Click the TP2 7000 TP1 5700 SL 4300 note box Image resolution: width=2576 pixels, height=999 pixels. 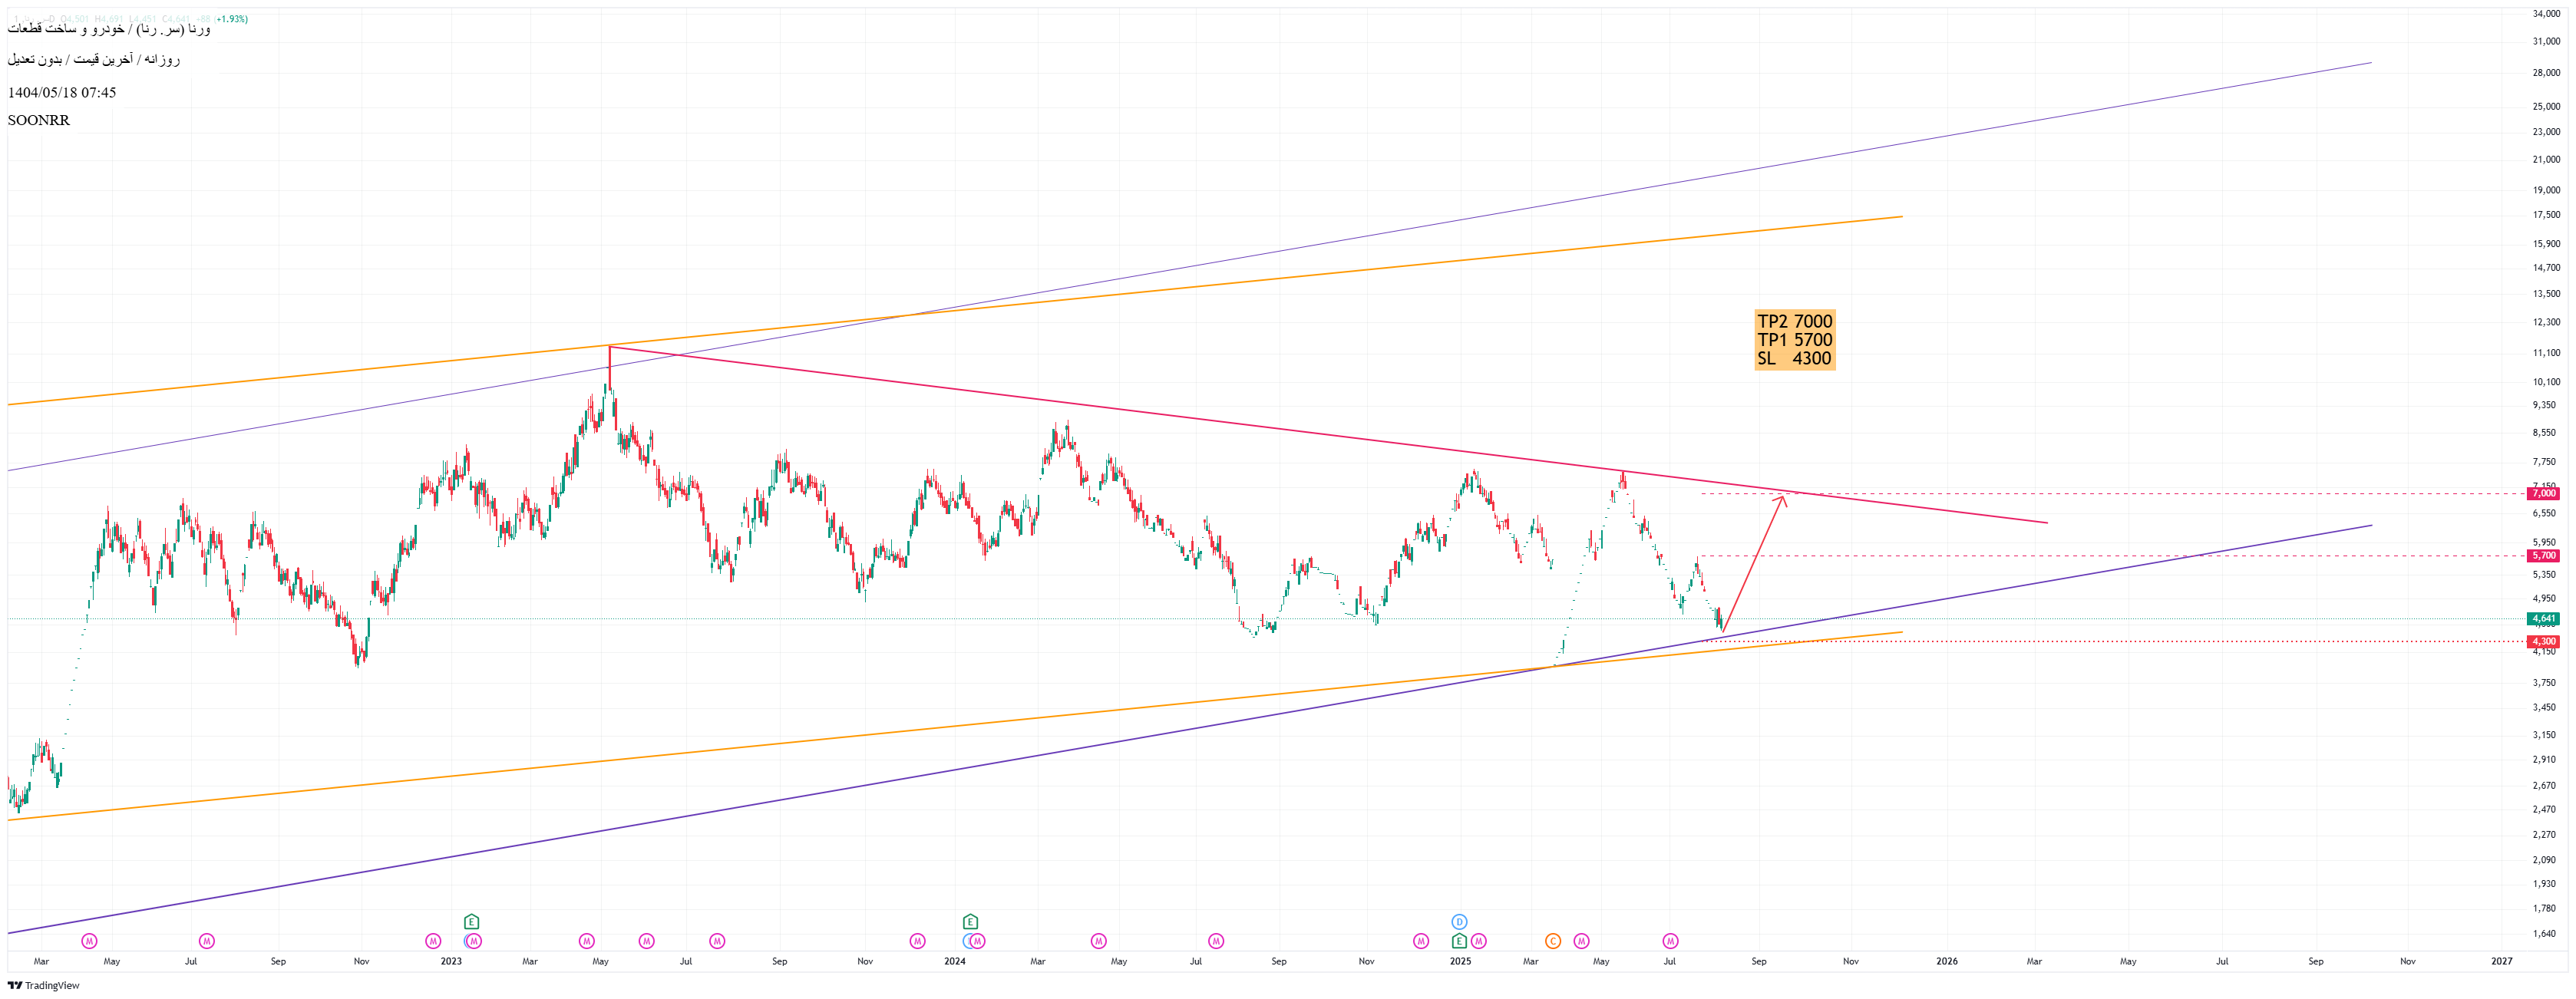tap(1795, 340)
